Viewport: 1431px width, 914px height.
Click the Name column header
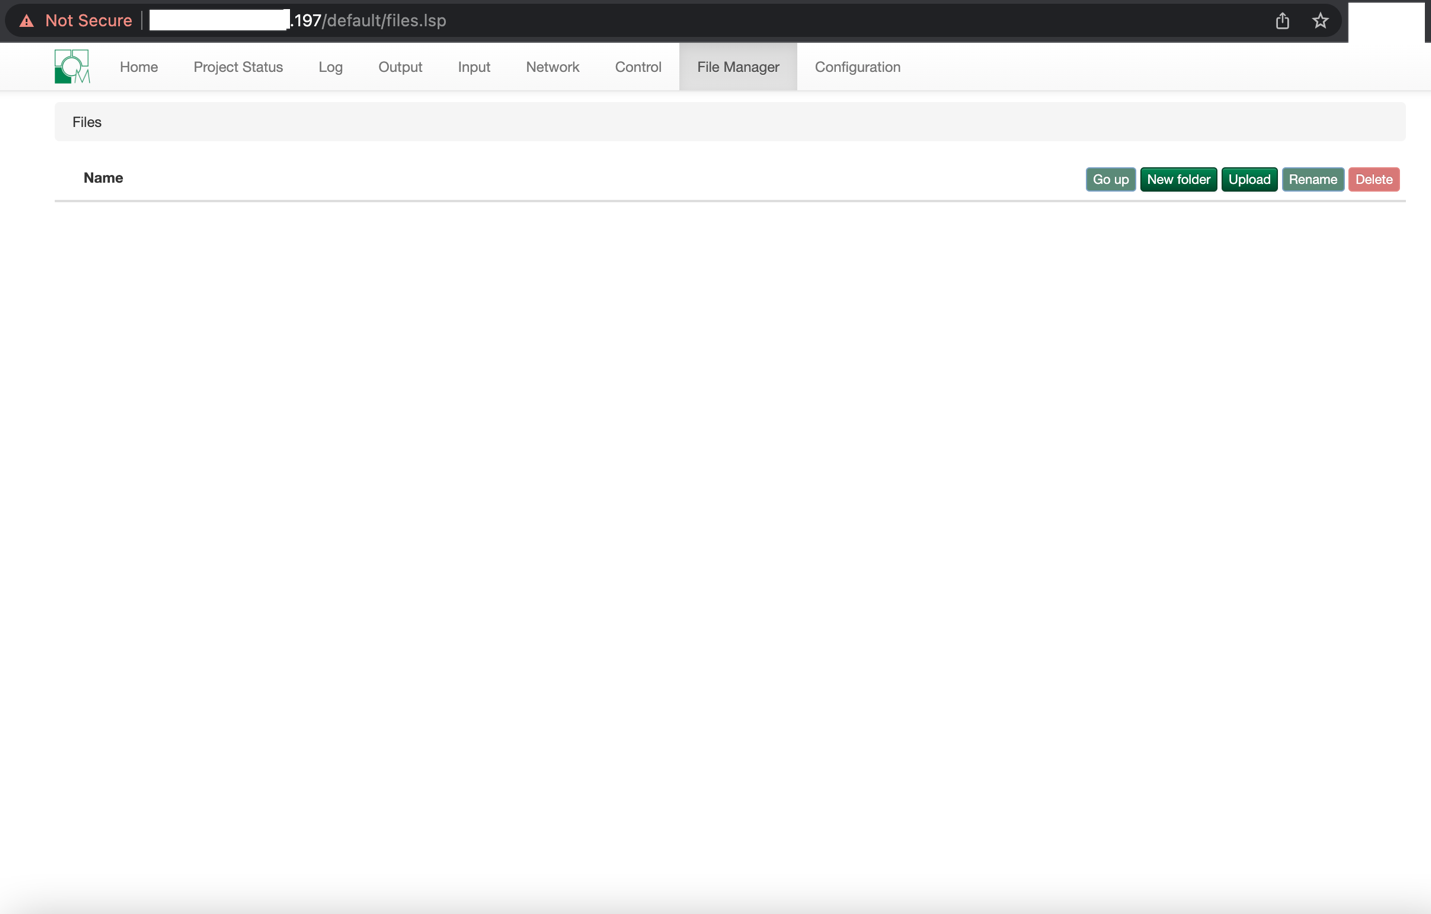(103, 178)
